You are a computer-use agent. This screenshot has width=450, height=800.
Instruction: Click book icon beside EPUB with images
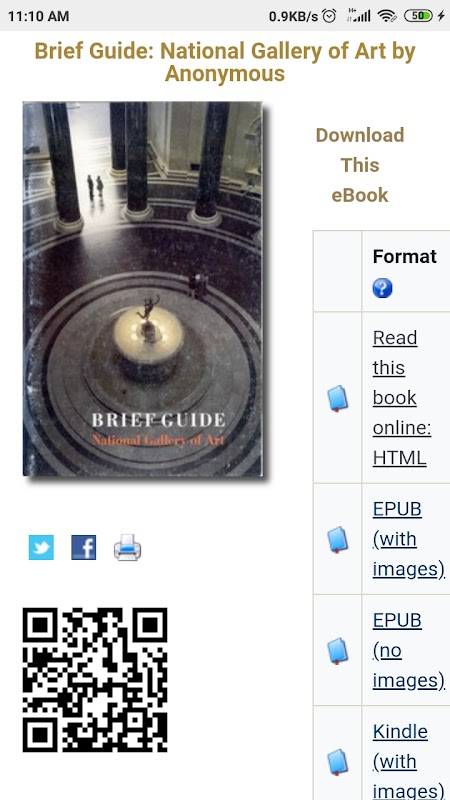coord(337,540)
